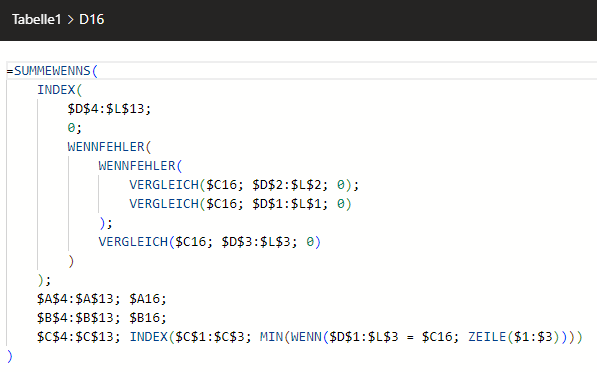Click the breadcrumb chevron separator after Tabelle1
The height and width of the screenshot is (372, 597).
[70, 20]
